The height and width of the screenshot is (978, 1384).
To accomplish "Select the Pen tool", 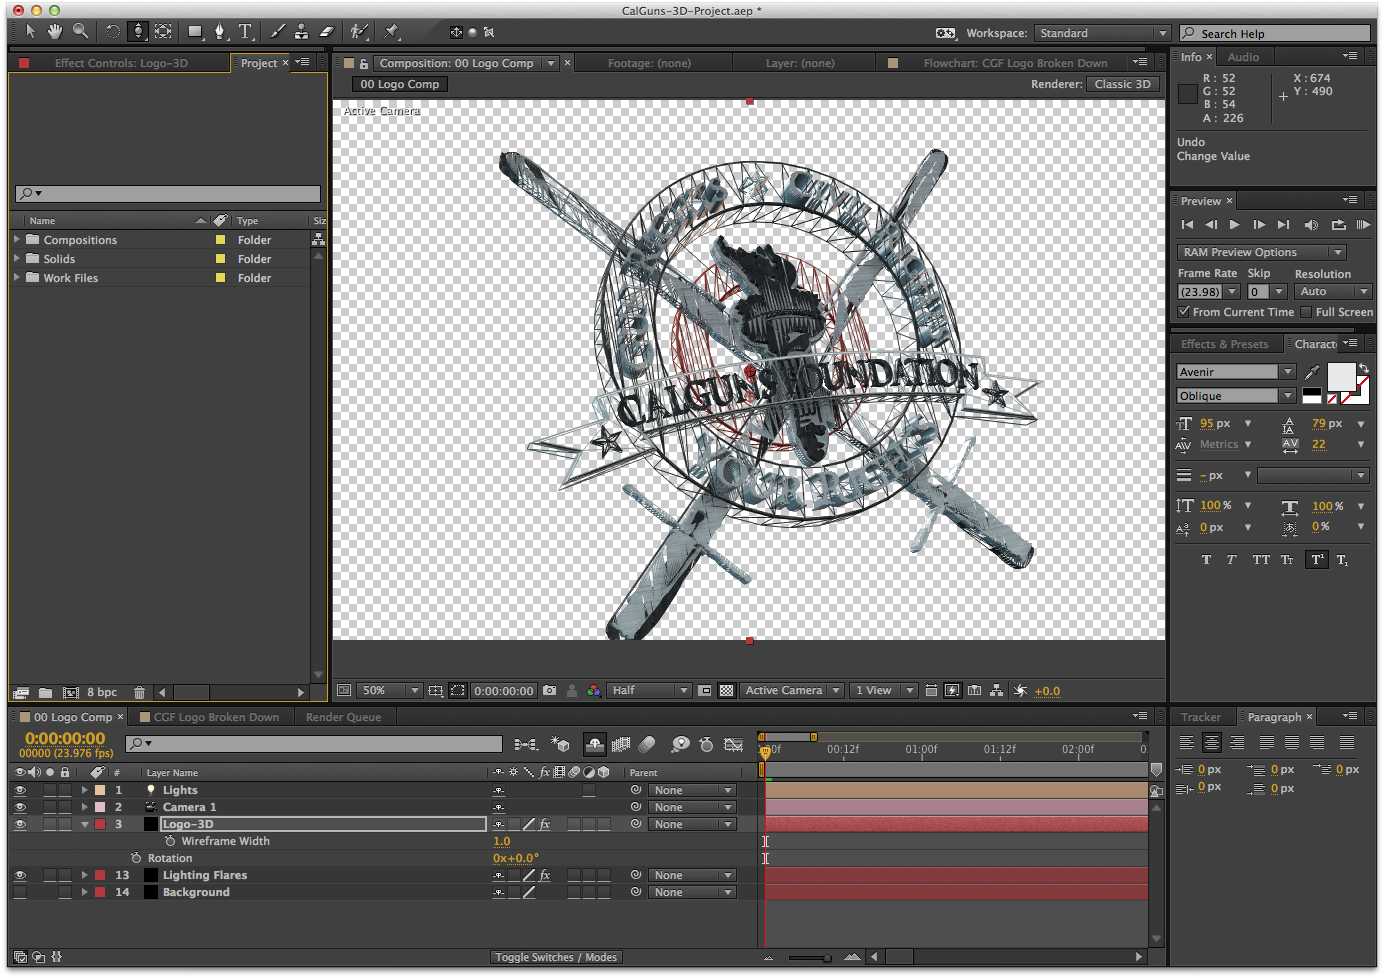I will point(220,32).
